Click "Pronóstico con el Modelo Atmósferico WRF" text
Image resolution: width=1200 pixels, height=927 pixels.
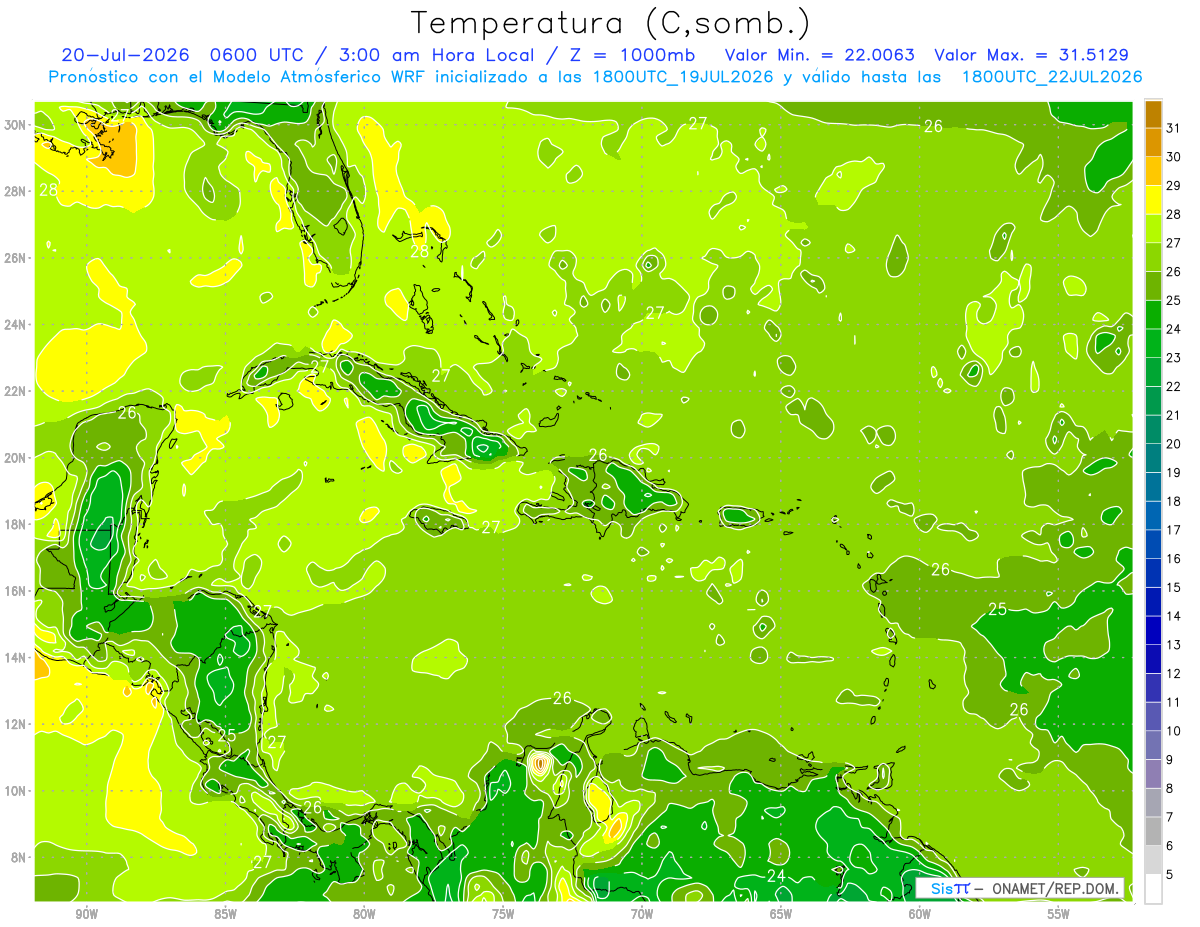click(238, 77)
